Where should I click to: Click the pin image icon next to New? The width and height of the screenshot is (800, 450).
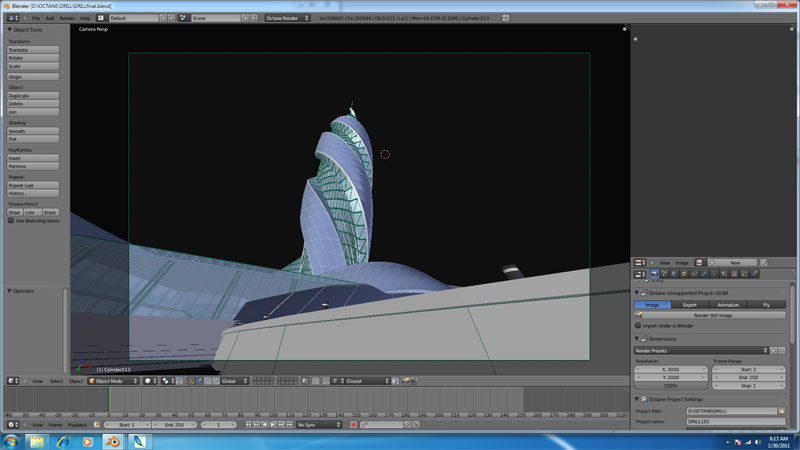tap(764, 262)
